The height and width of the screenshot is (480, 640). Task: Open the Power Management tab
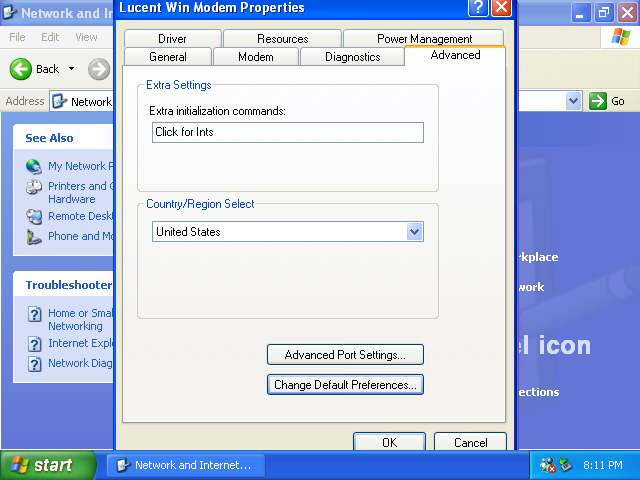424,39
